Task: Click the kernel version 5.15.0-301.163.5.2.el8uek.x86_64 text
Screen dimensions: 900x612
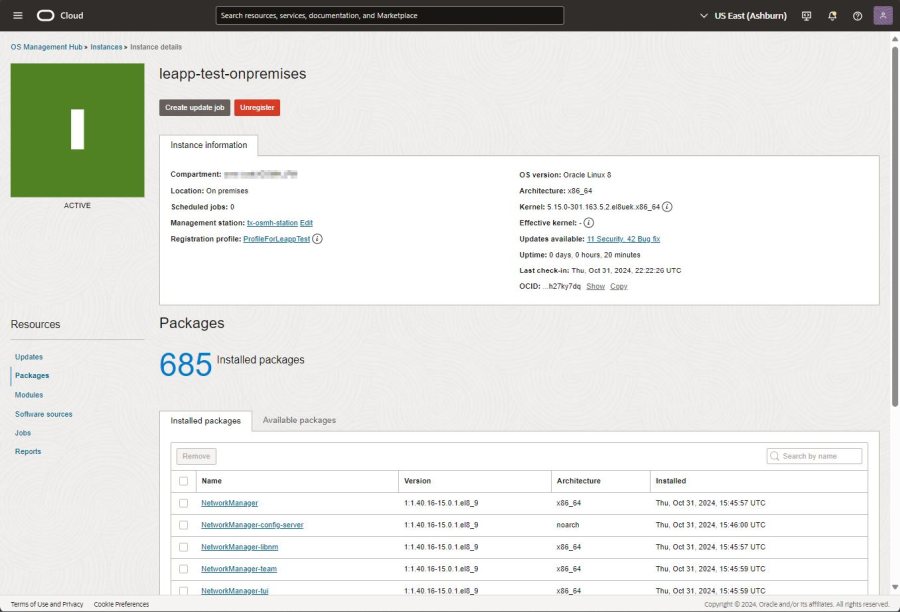Action: [603, 207]
